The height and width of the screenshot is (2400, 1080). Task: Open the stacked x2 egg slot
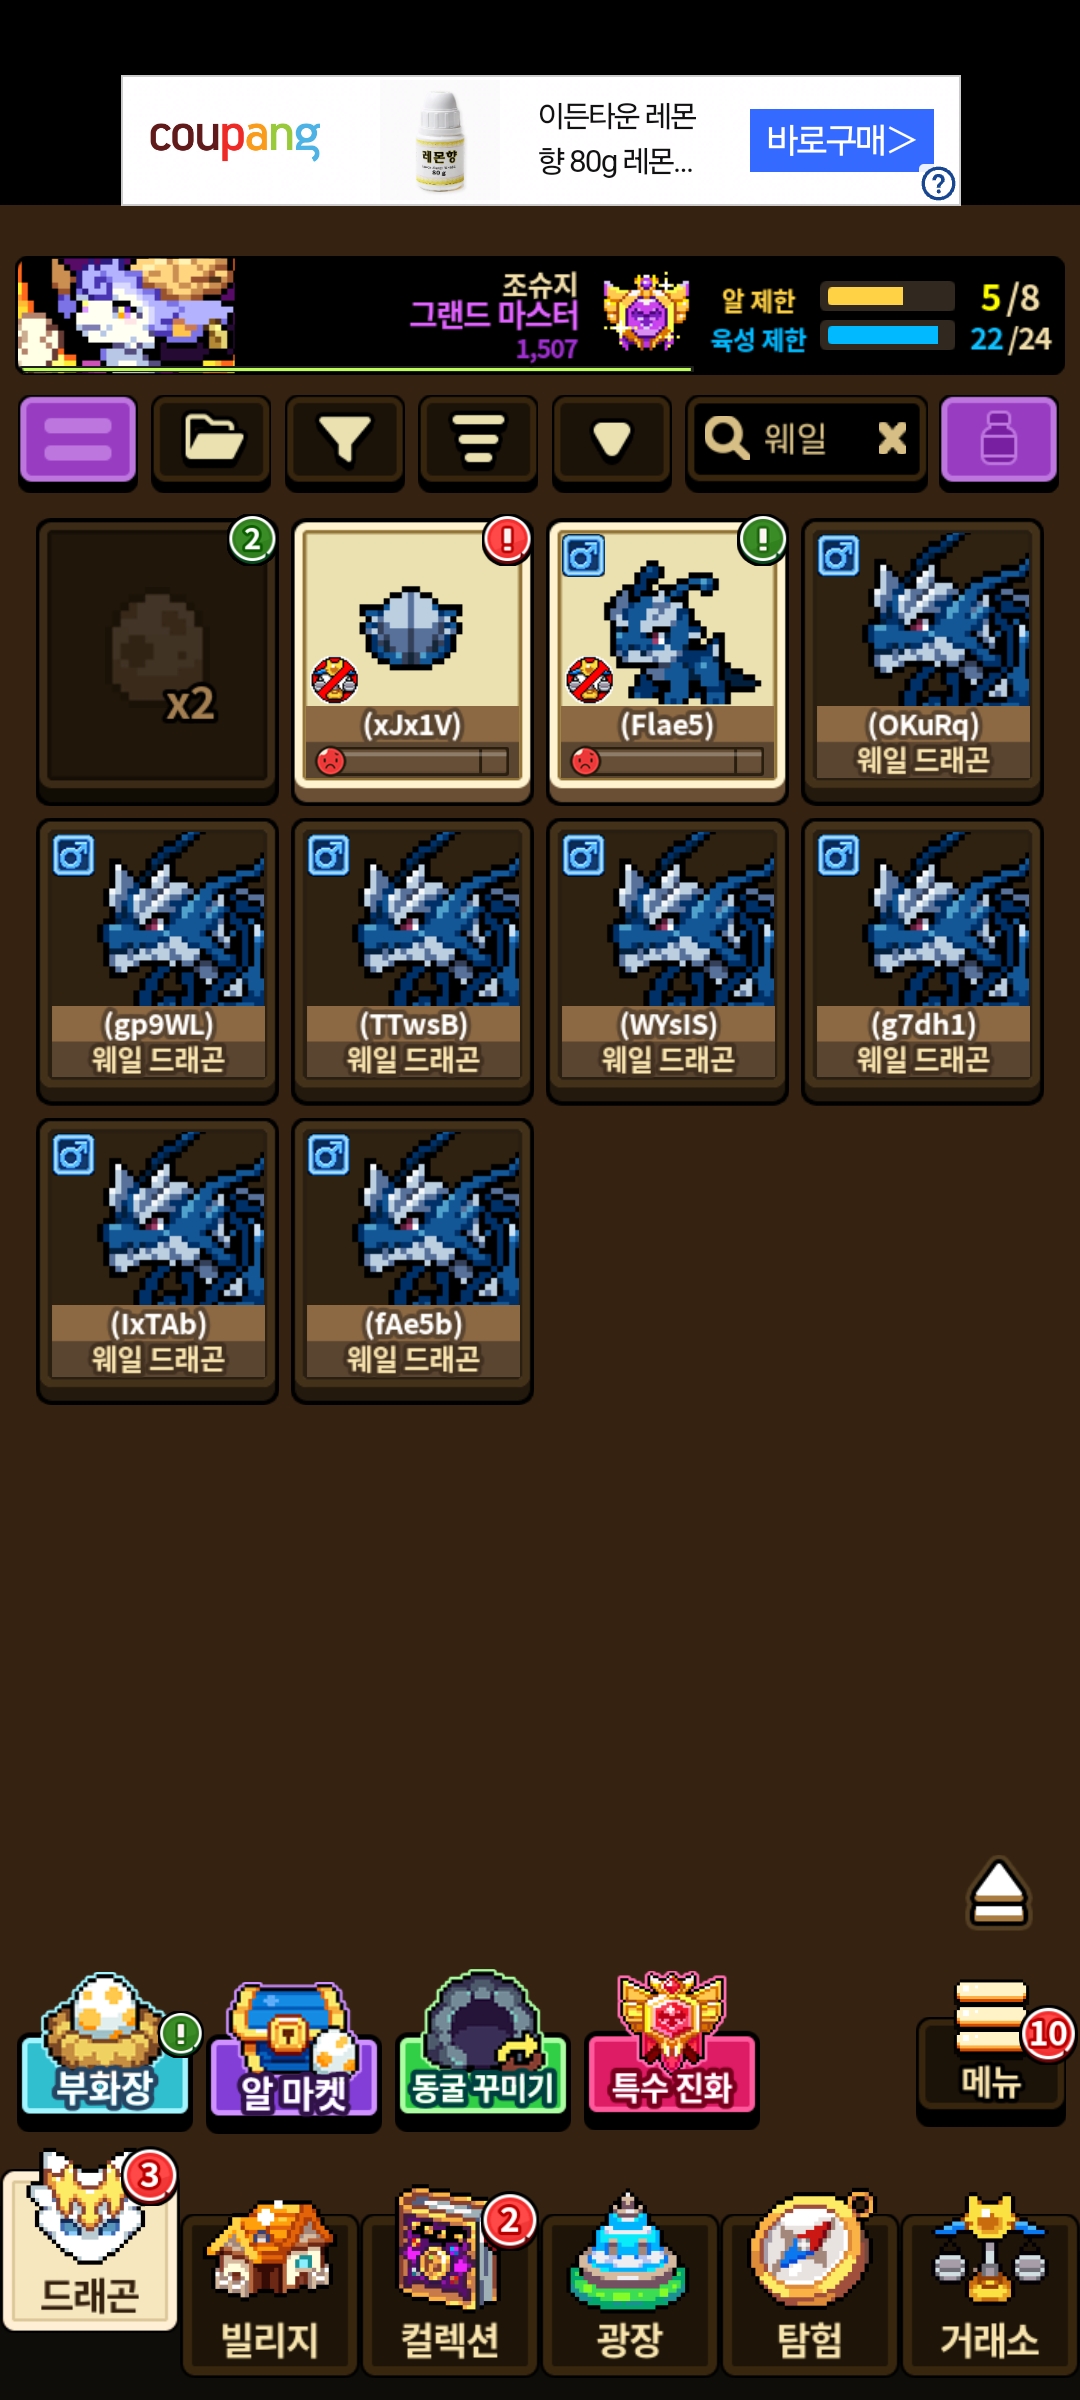pos(157,661)
